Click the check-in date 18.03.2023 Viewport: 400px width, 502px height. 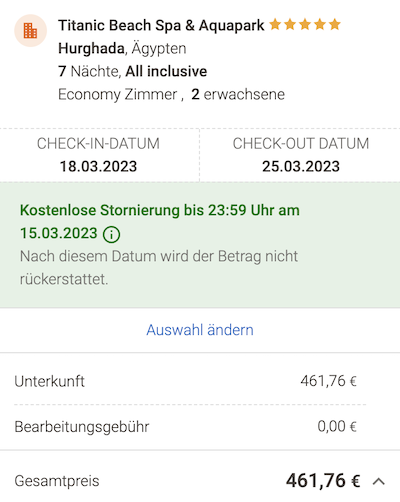coord(98,166)
